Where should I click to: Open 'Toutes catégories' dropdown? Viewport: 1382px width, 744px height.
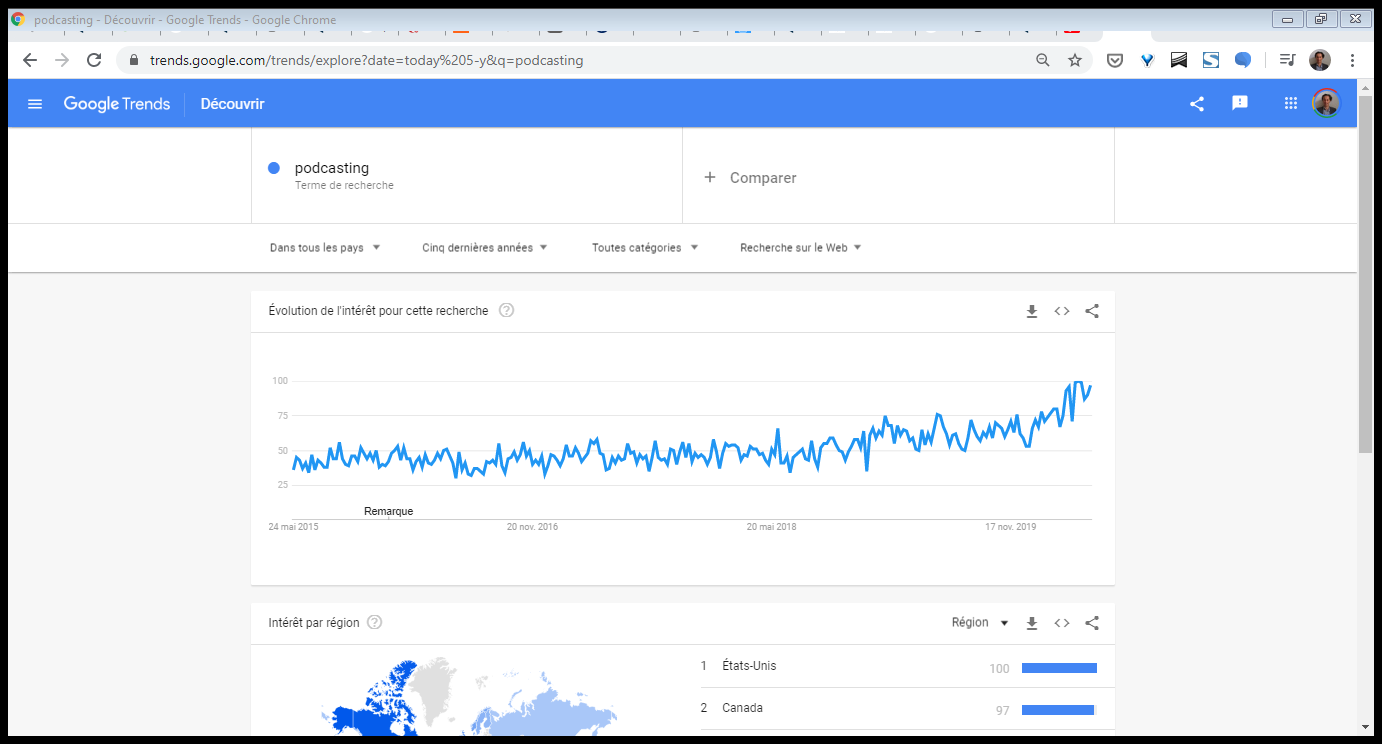645,247
